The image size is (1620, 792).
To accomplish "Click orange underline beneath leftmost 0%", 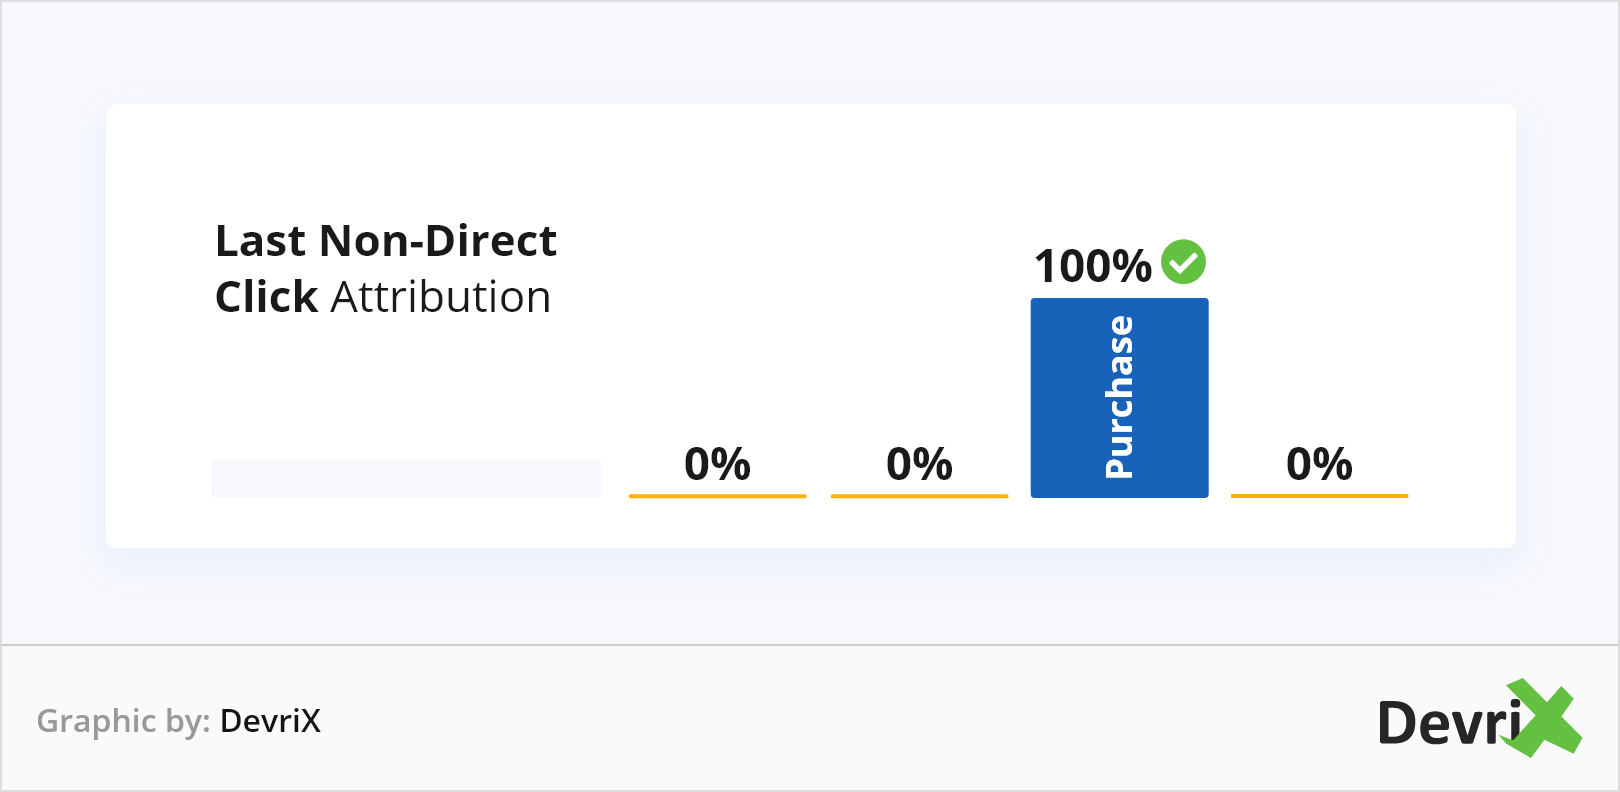I will coord(717,495).
